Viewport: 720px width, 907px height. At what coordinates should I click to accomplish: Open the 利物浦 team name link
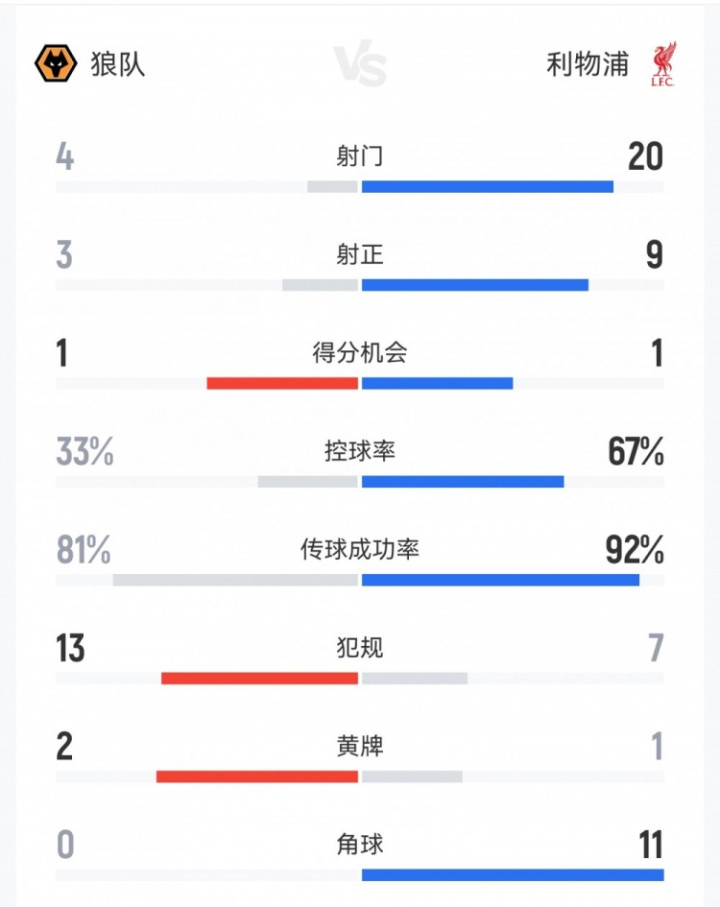pos(588,64)
